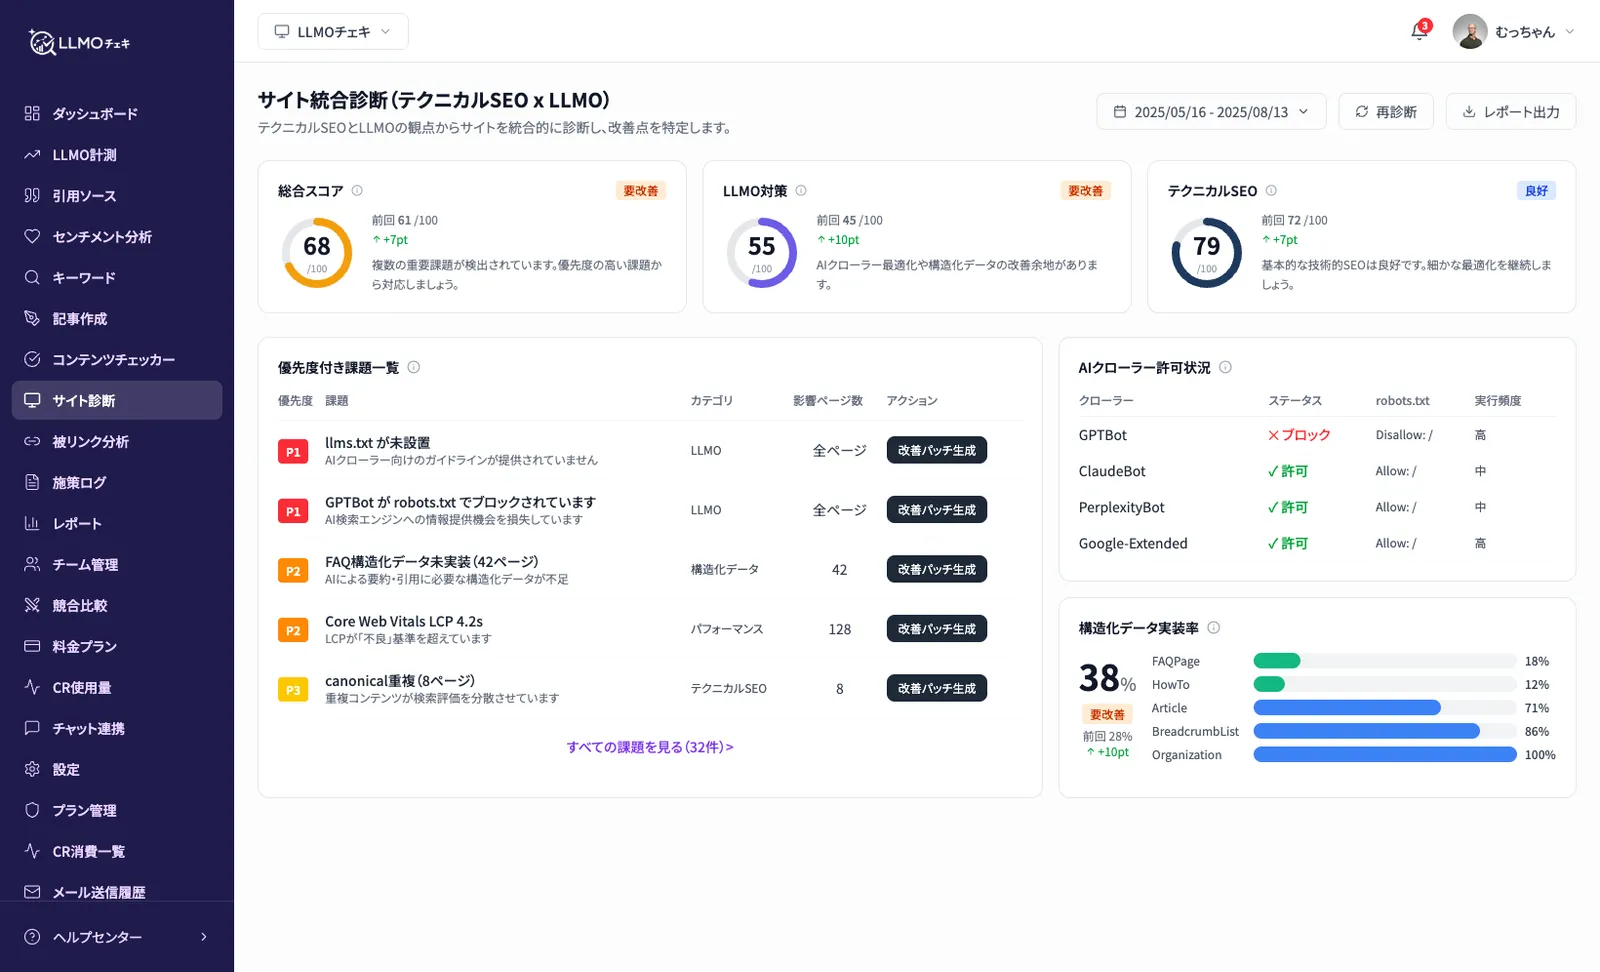Click the 被リンク分析 link icon

coord(32,441)
